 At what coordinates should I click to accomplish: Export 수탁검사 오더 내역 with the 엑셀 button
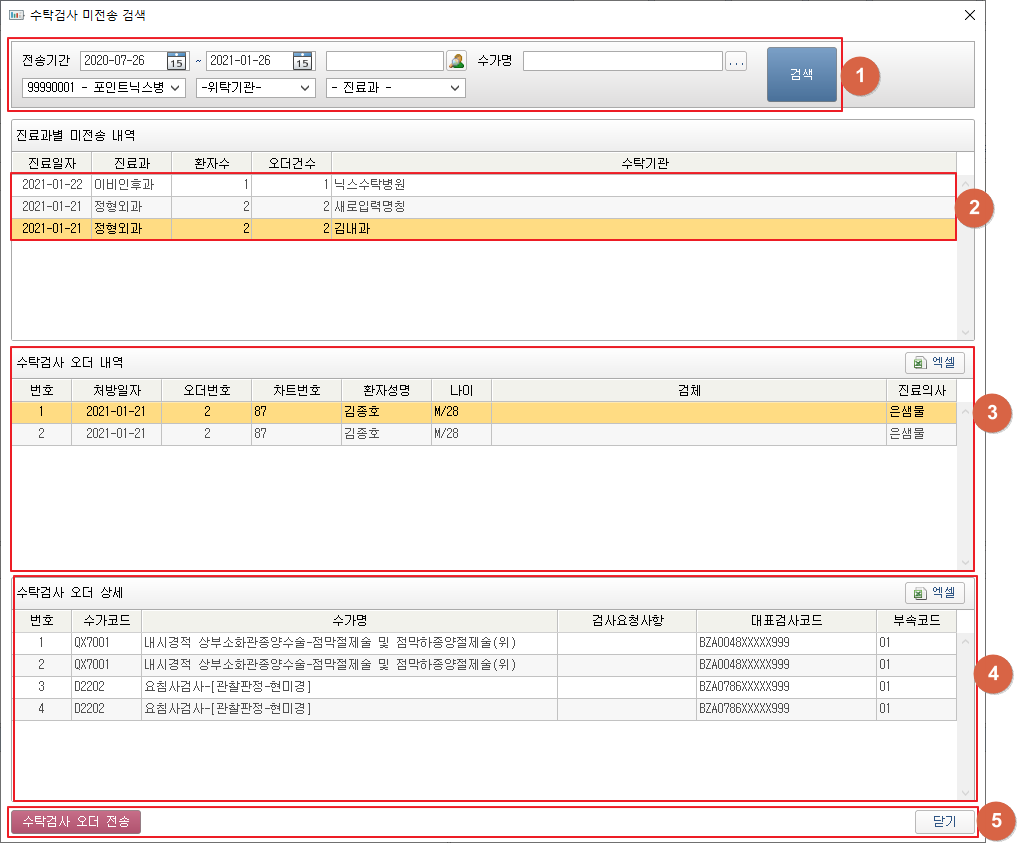pyautogui.click(x=934, y=362)
